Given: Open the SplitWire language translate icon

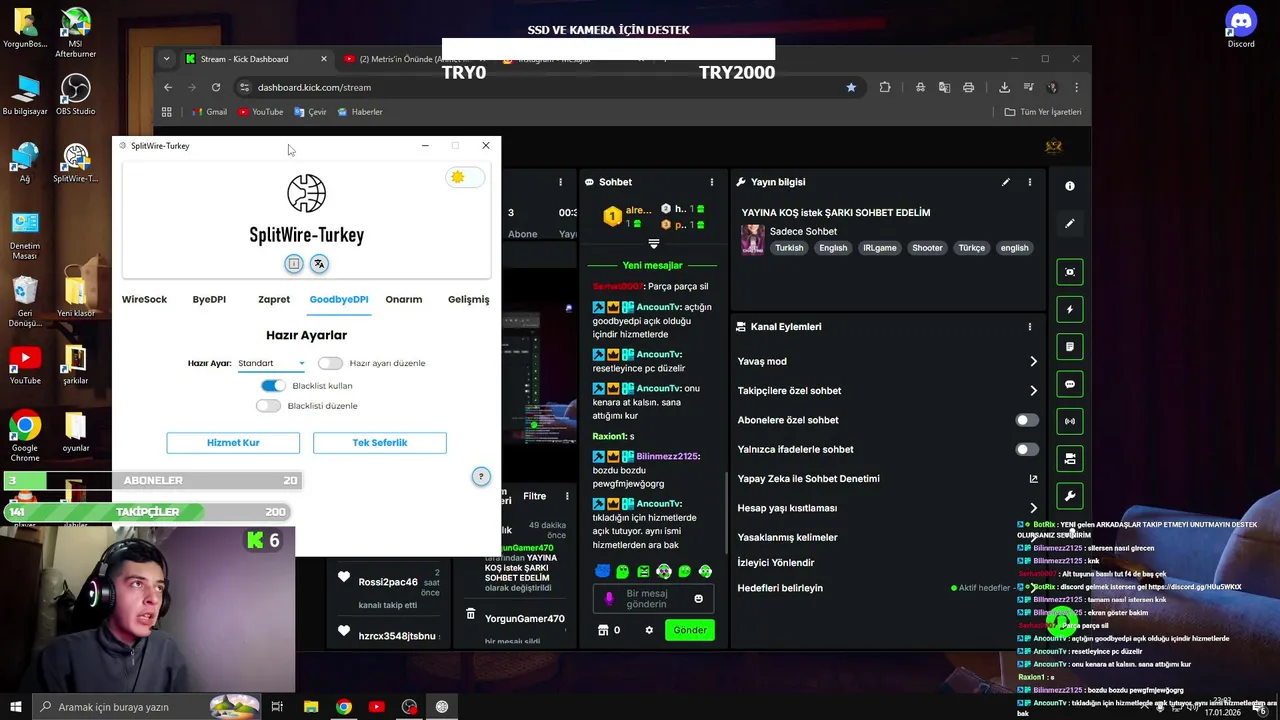Looking at the screenshot, I should point(319,264).
